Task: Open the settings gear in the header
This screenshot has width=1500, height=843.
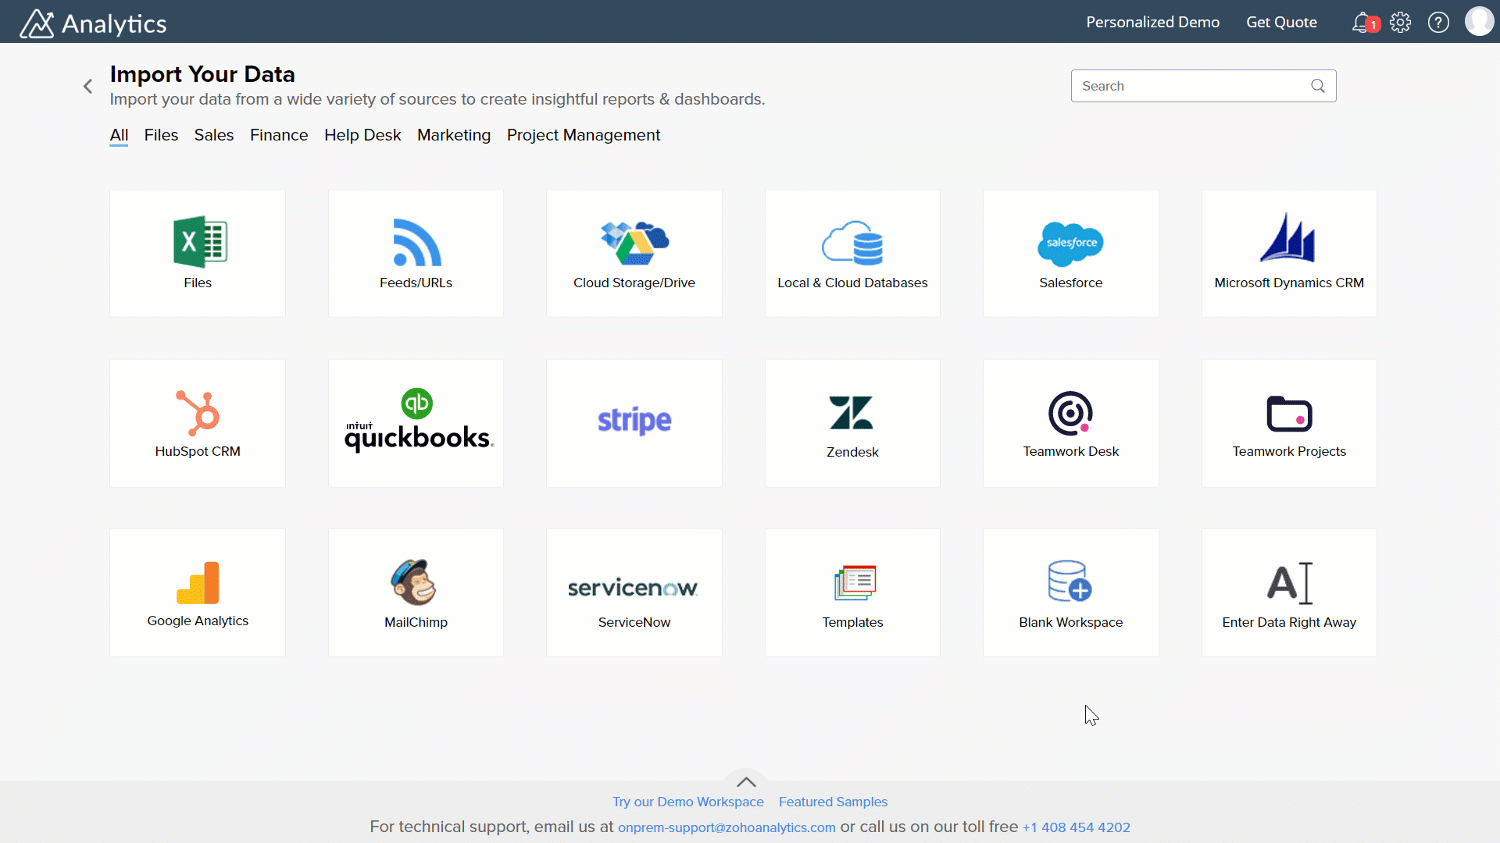Action: pos(1400,22)
